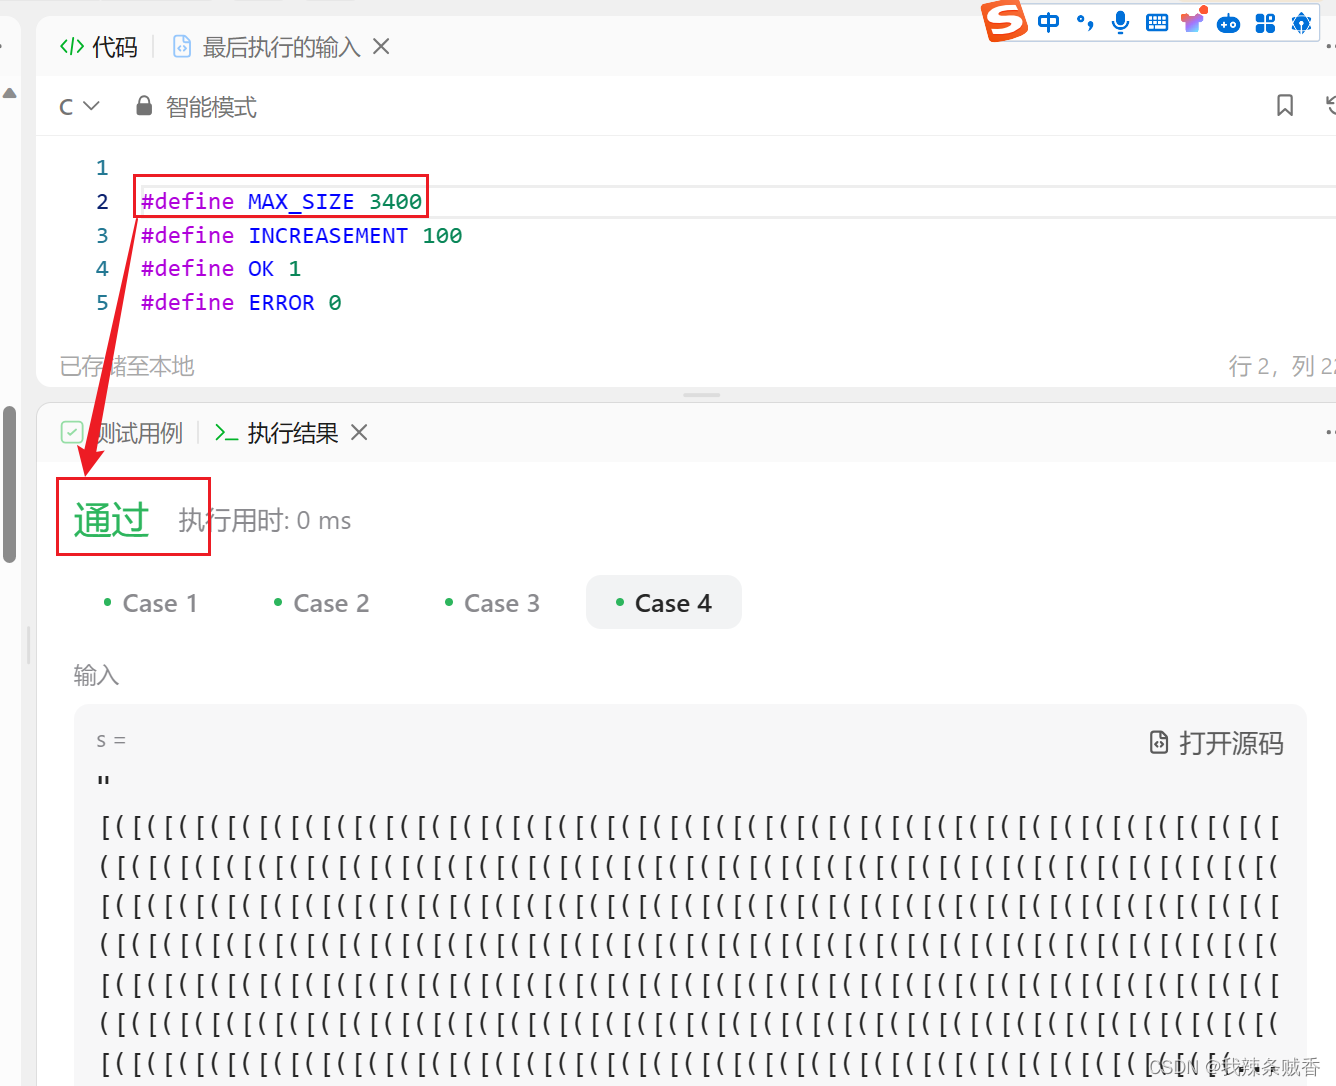
Task: Click the Sogou settings icon in the tray
Action: tap(1301, 22)
